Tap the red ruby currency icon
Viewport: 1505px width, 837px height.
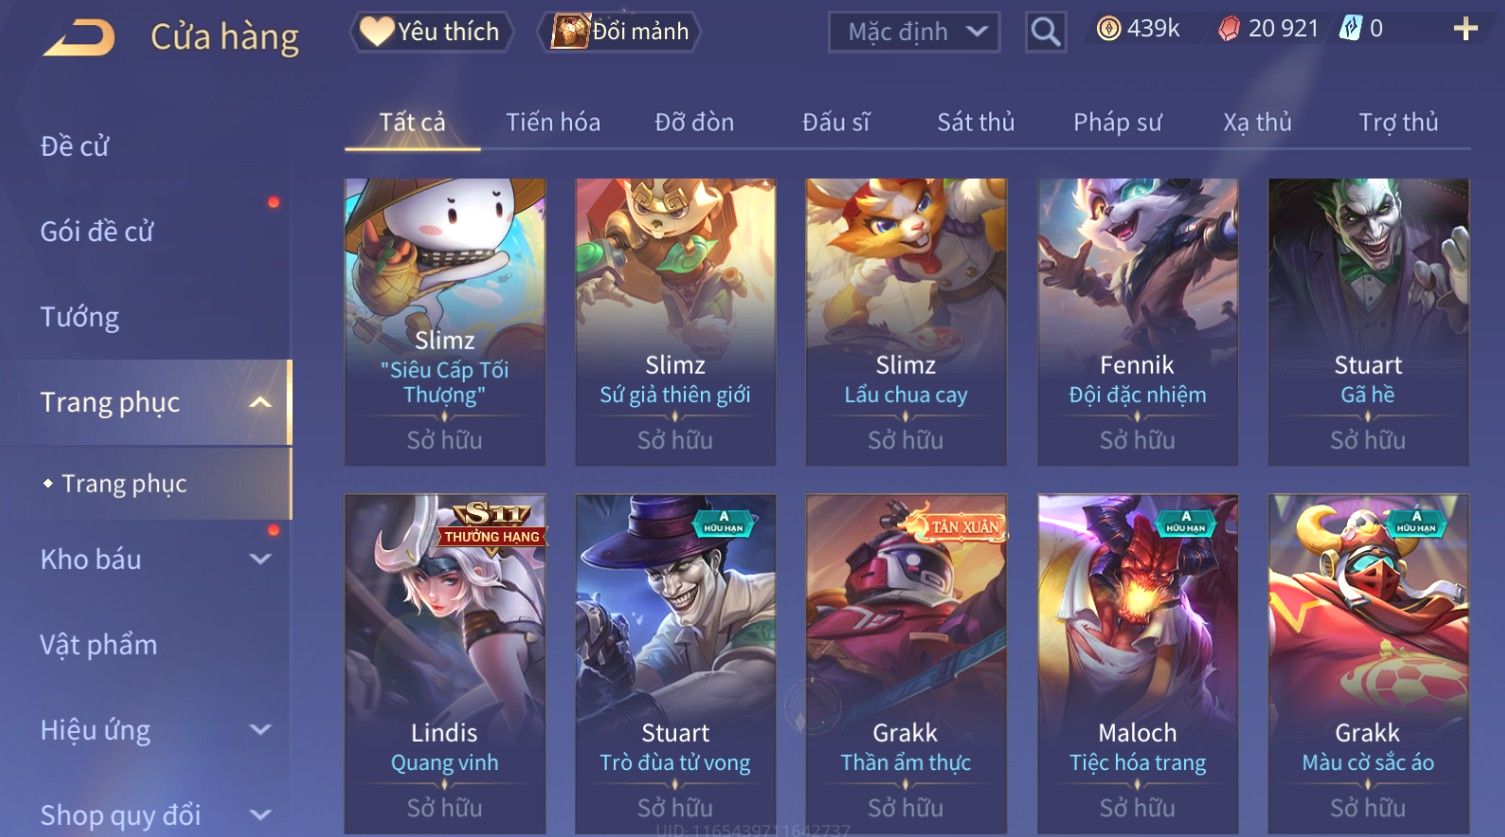click(1229, 29)
